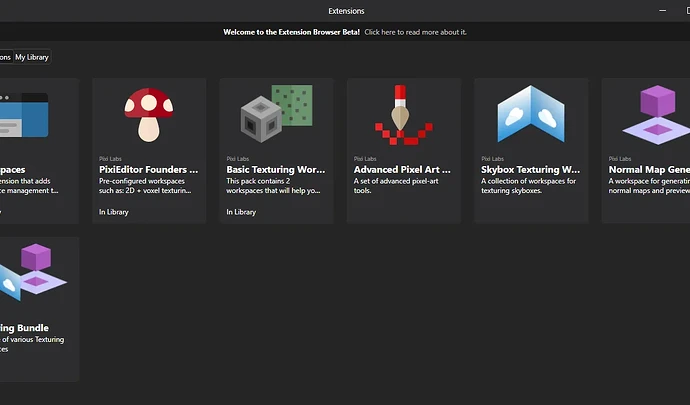Click here to read more about beta
This screenshot has height=405, width=690.
tap(415, 32)
